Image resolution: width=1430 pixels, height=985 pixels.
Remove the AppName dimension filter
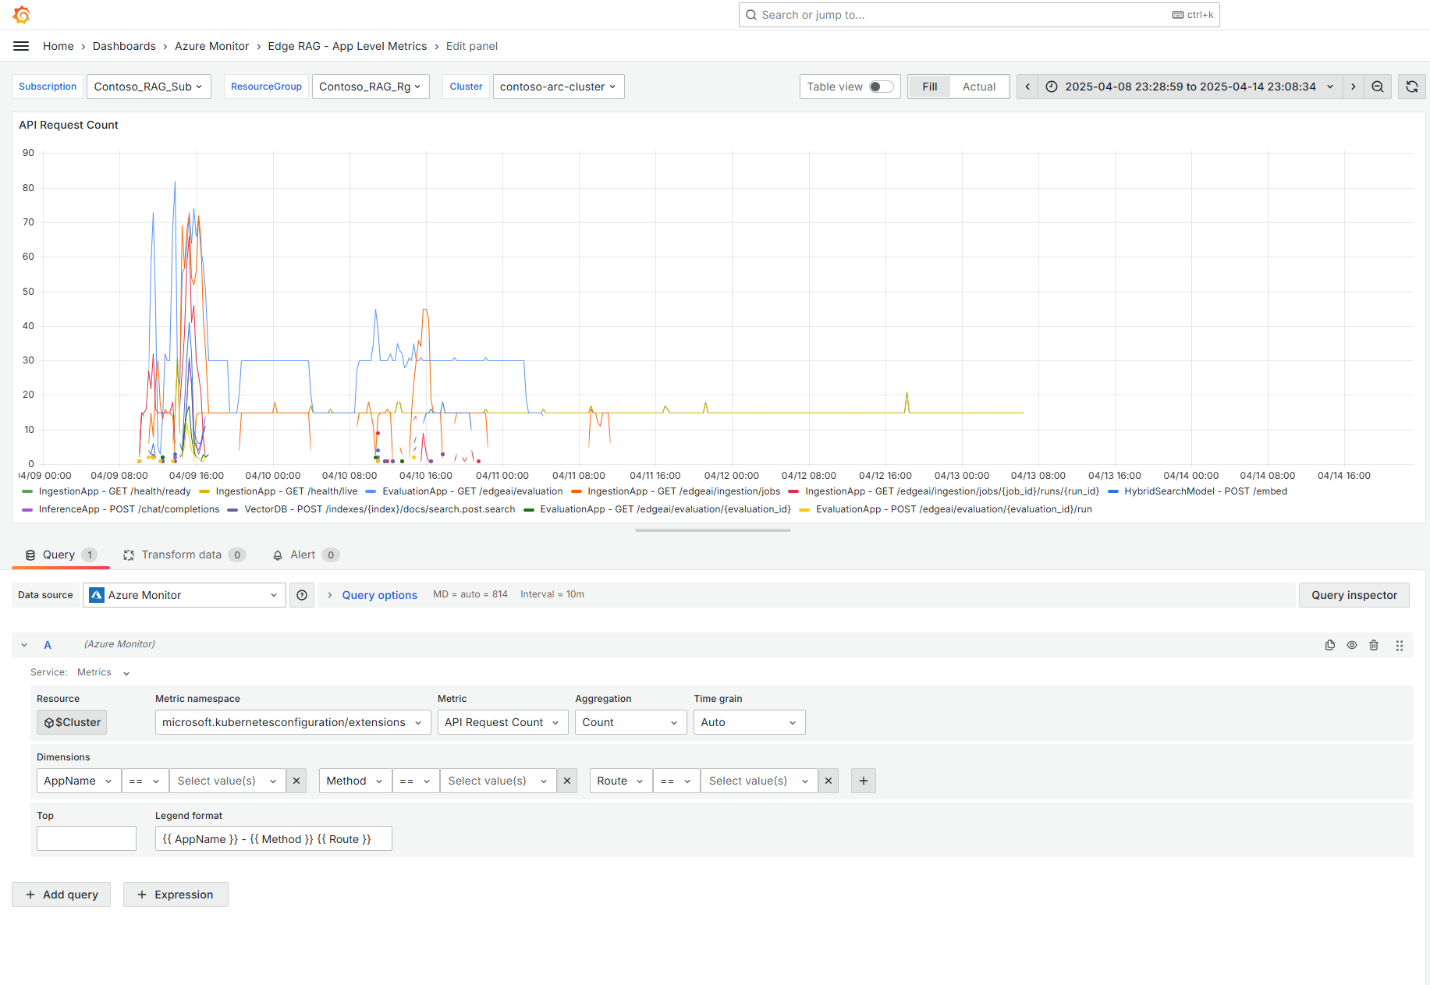coord(297,781)
